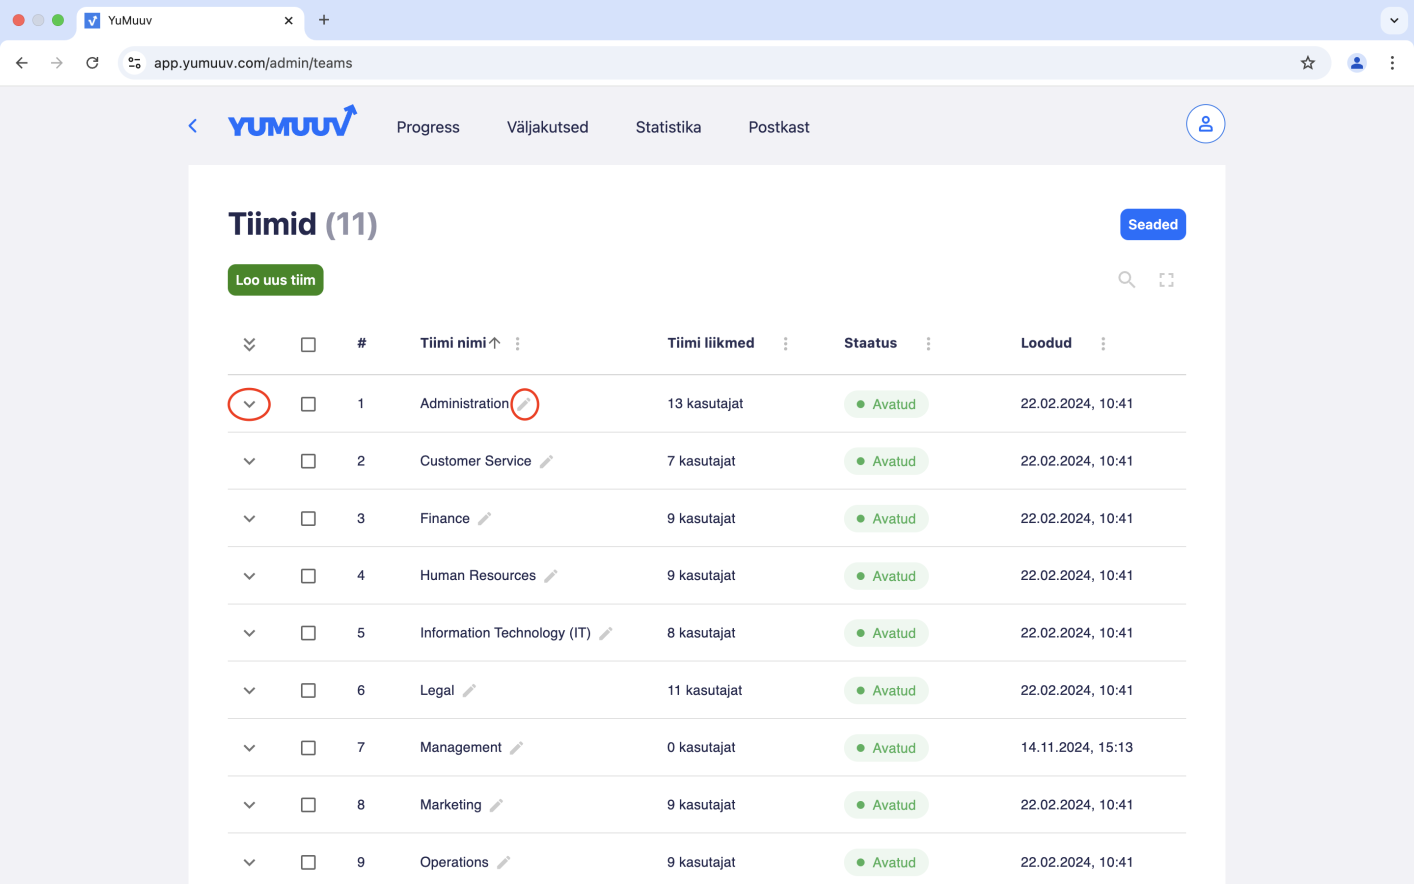Open the Progress navigation item
Image resolution: width=1414 pixels, height=884 pixels.
click(x=428, y=127)
